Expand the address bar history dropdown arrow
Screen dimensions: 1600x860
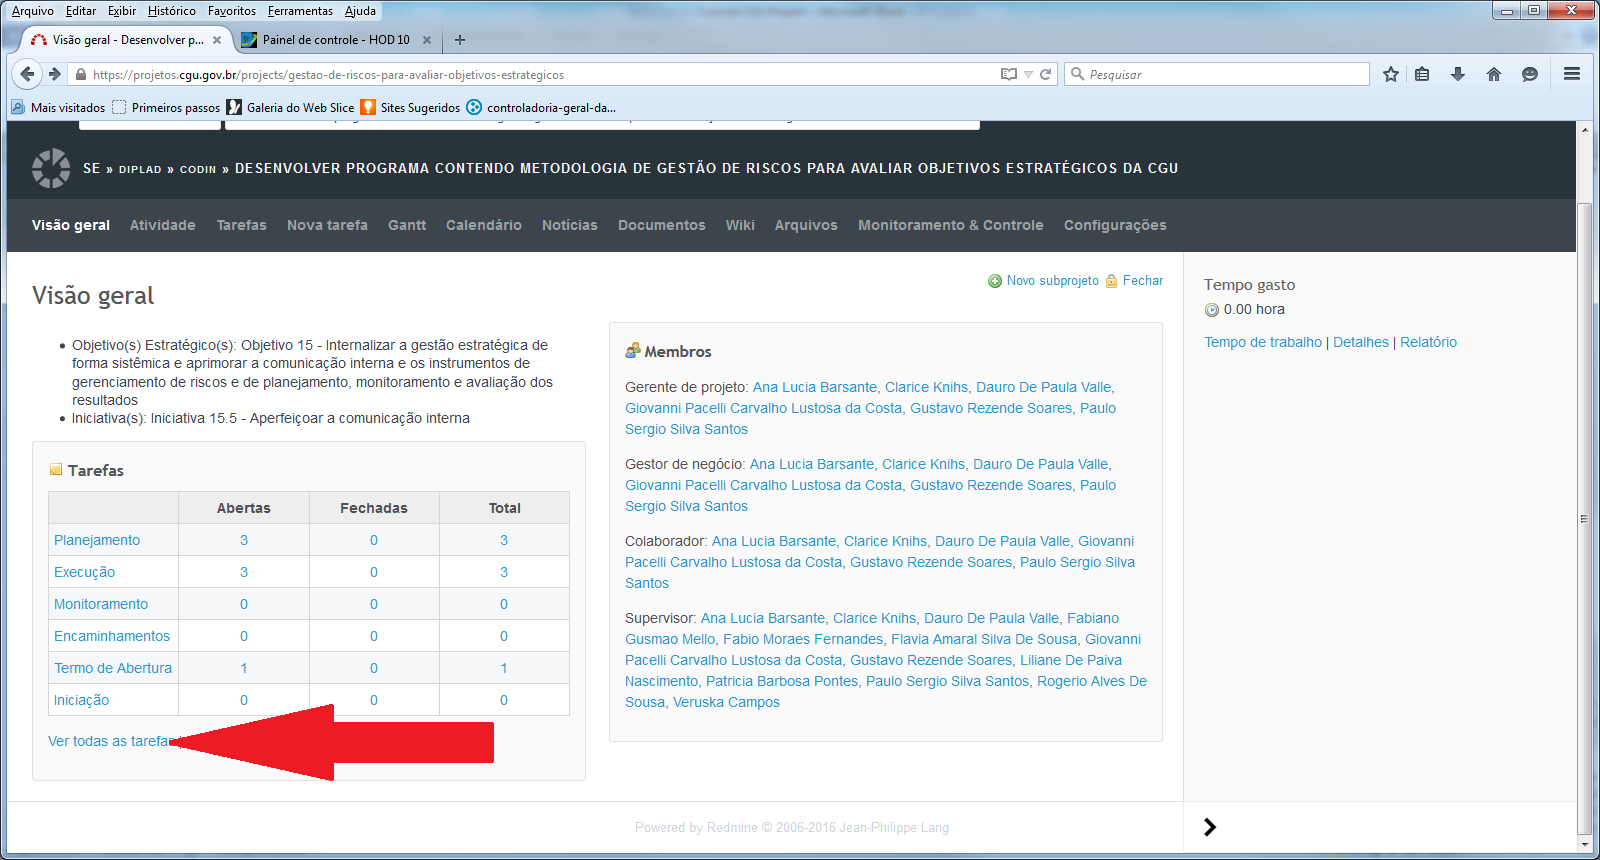[x=1028, y=75]
